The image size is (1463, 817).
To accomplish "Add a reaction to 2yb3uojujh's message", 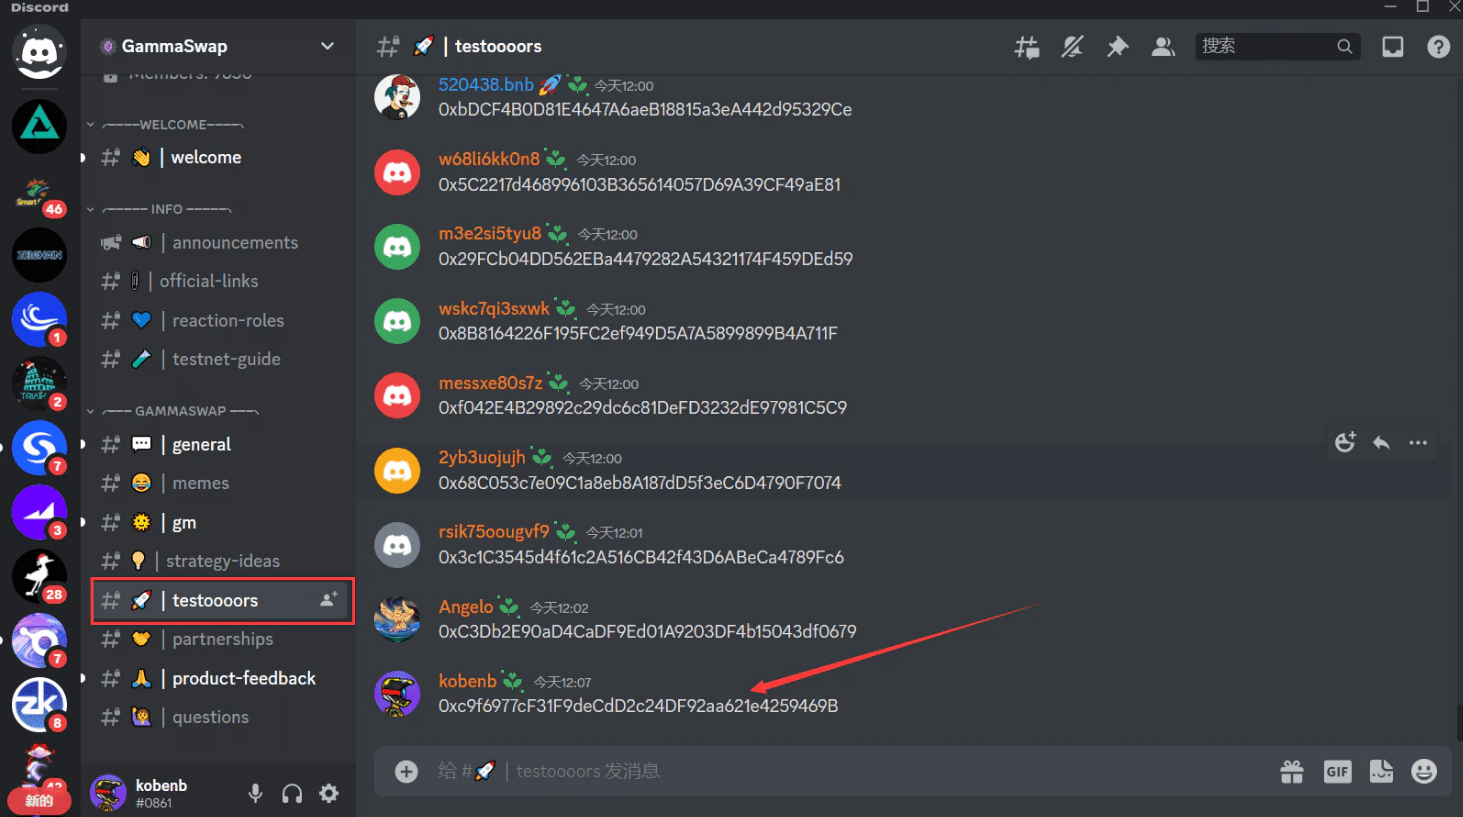I will (1345, 442).
